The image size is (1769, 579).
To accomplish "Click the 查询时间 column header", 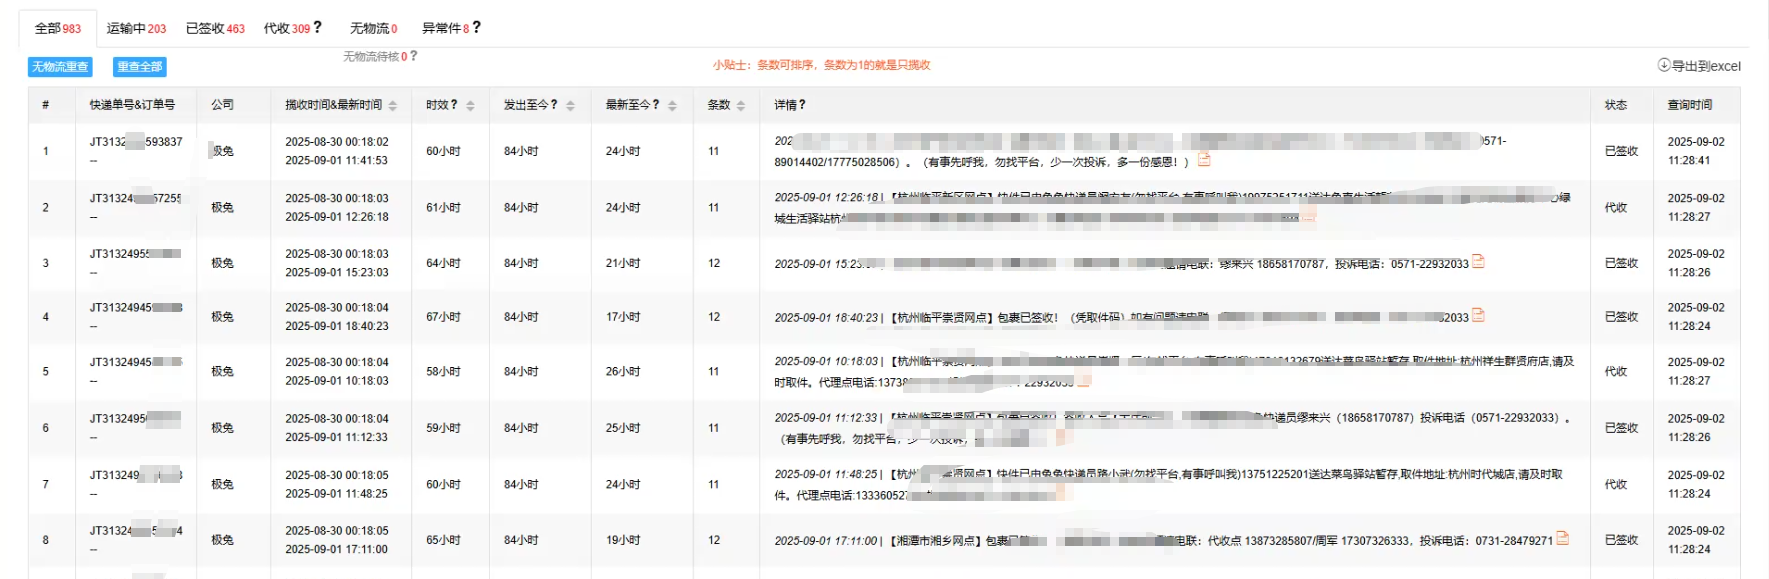I will 1689,105.
